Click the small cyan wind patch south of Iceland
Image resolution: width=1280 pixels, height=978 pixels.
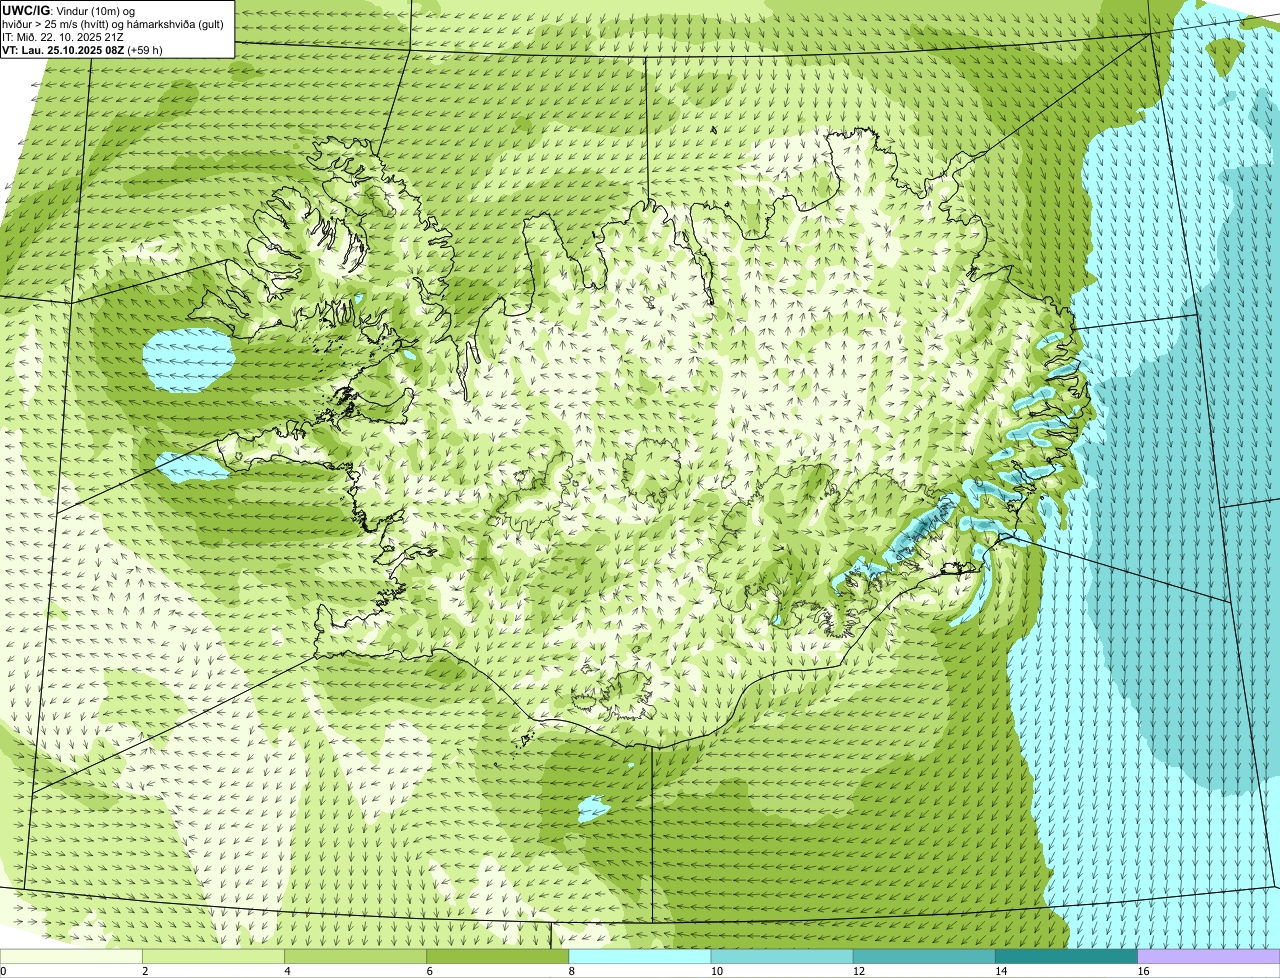coord(593,808)
